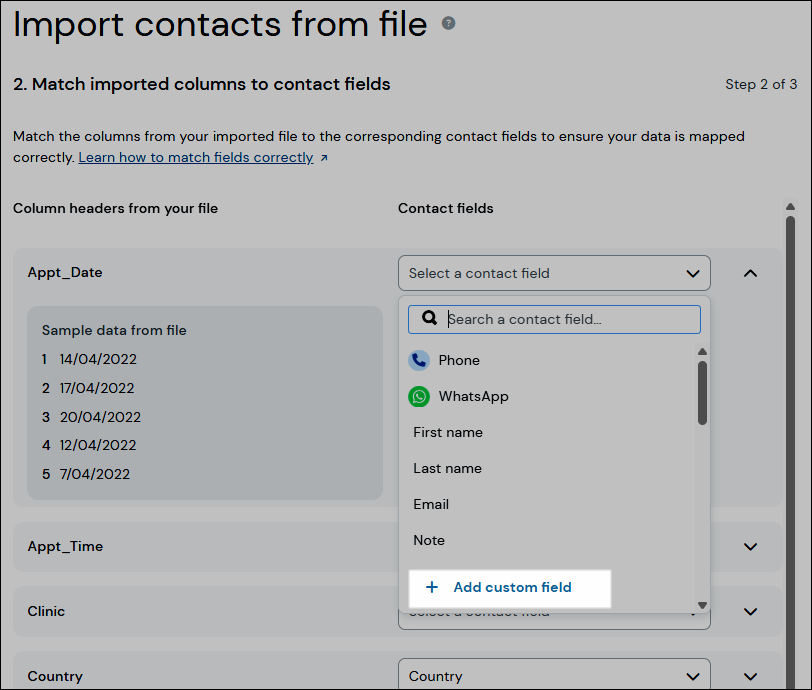Expand the Clinic row

pyautogui.click(x=750, y=611)
